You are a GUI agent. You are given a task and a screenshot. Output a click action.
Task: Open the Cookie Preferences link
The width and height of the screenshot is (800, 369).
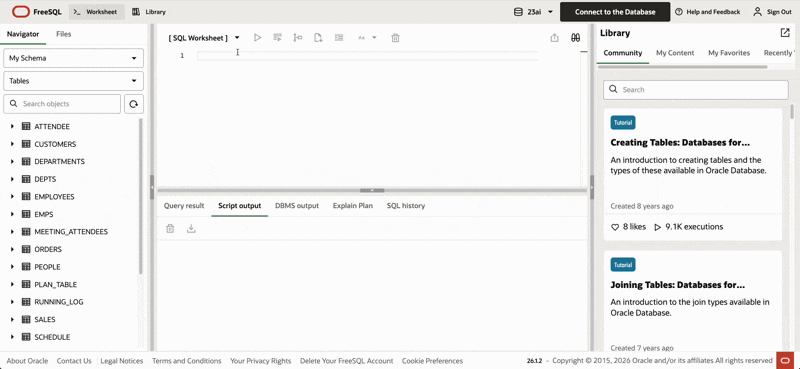click(432, 361)
